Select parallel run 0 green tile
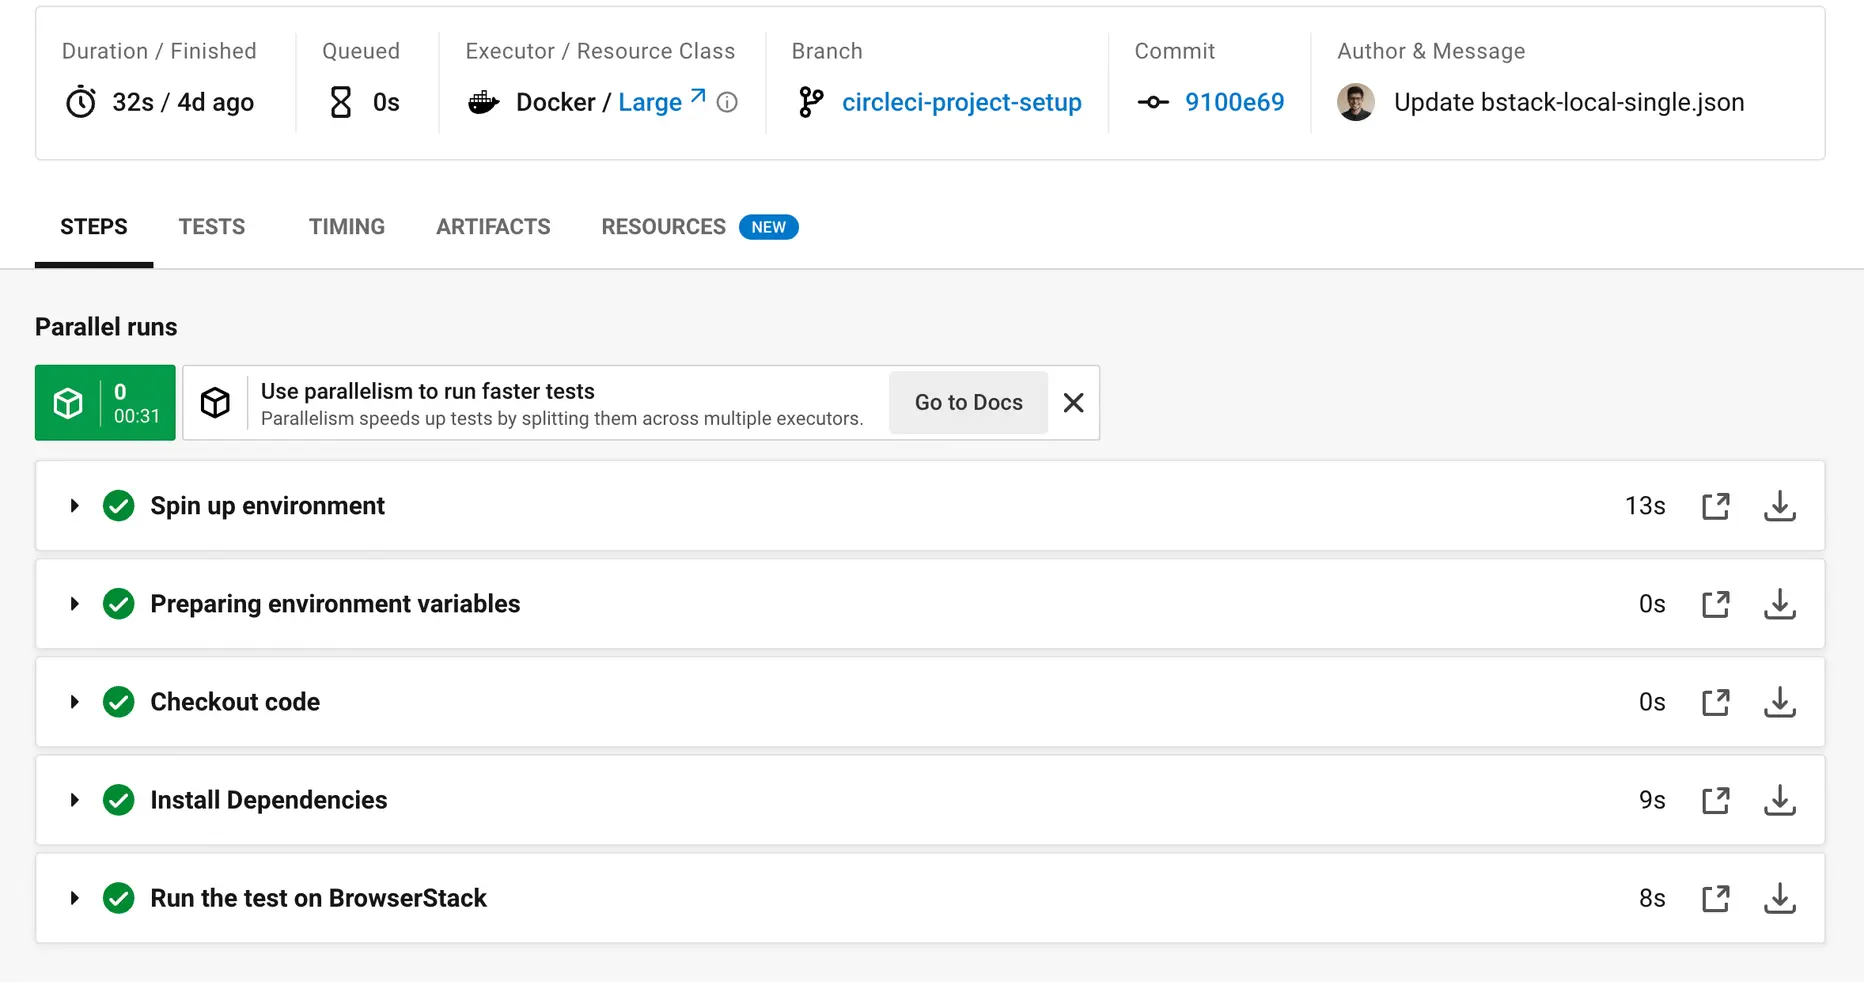The image size is (1864, 985). coord(105,403)
